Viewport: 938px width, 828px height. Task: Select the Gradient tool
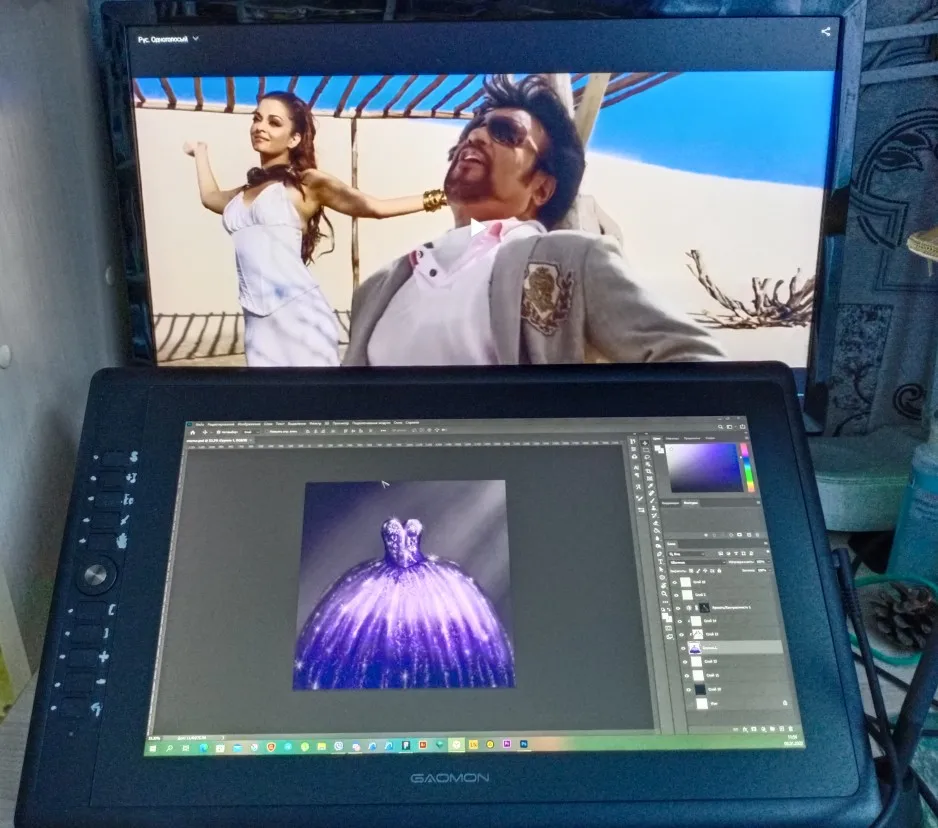(x=657, y=531)
